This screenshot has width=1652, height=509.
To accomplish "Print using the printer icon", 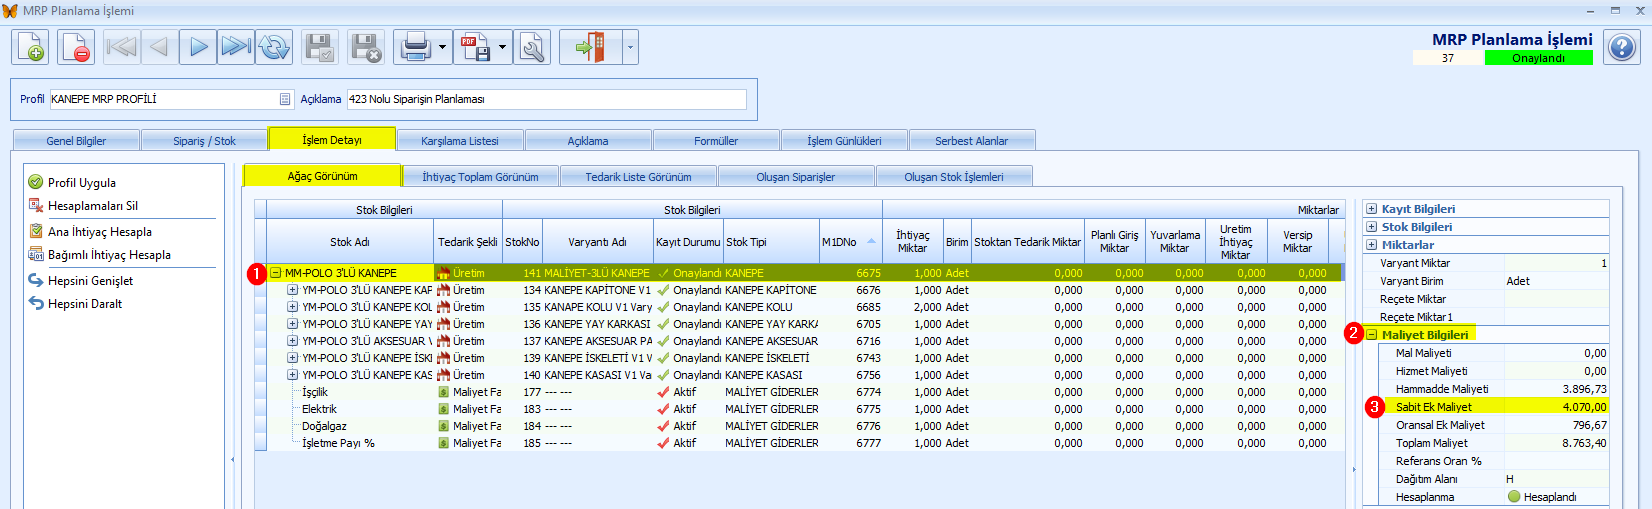I will tap(413, 47).
